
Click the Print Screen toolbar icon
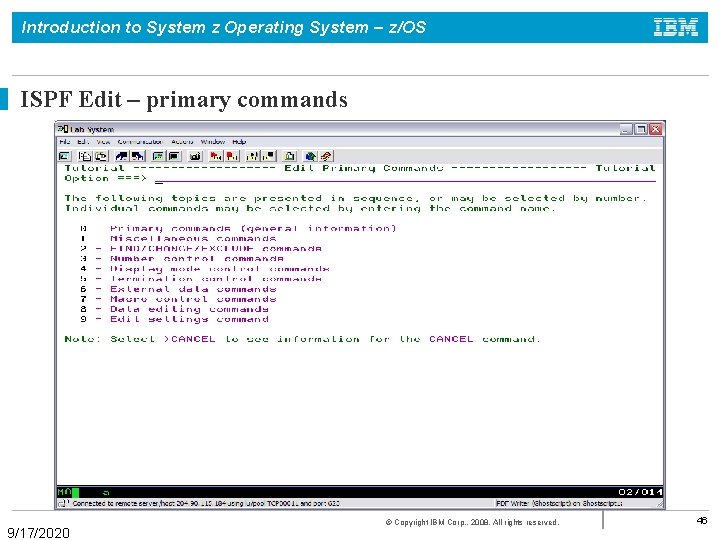65,156
